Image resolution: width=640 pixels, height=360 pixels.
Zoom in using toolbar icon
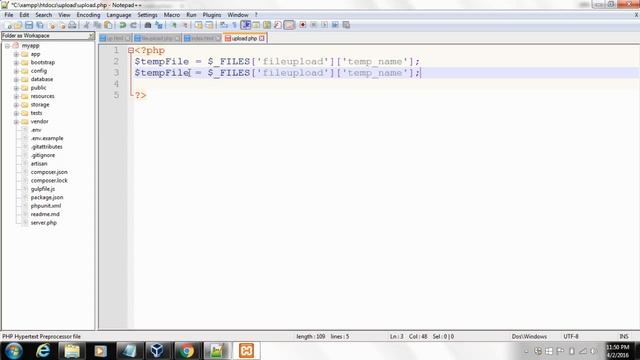coord(174,25)
